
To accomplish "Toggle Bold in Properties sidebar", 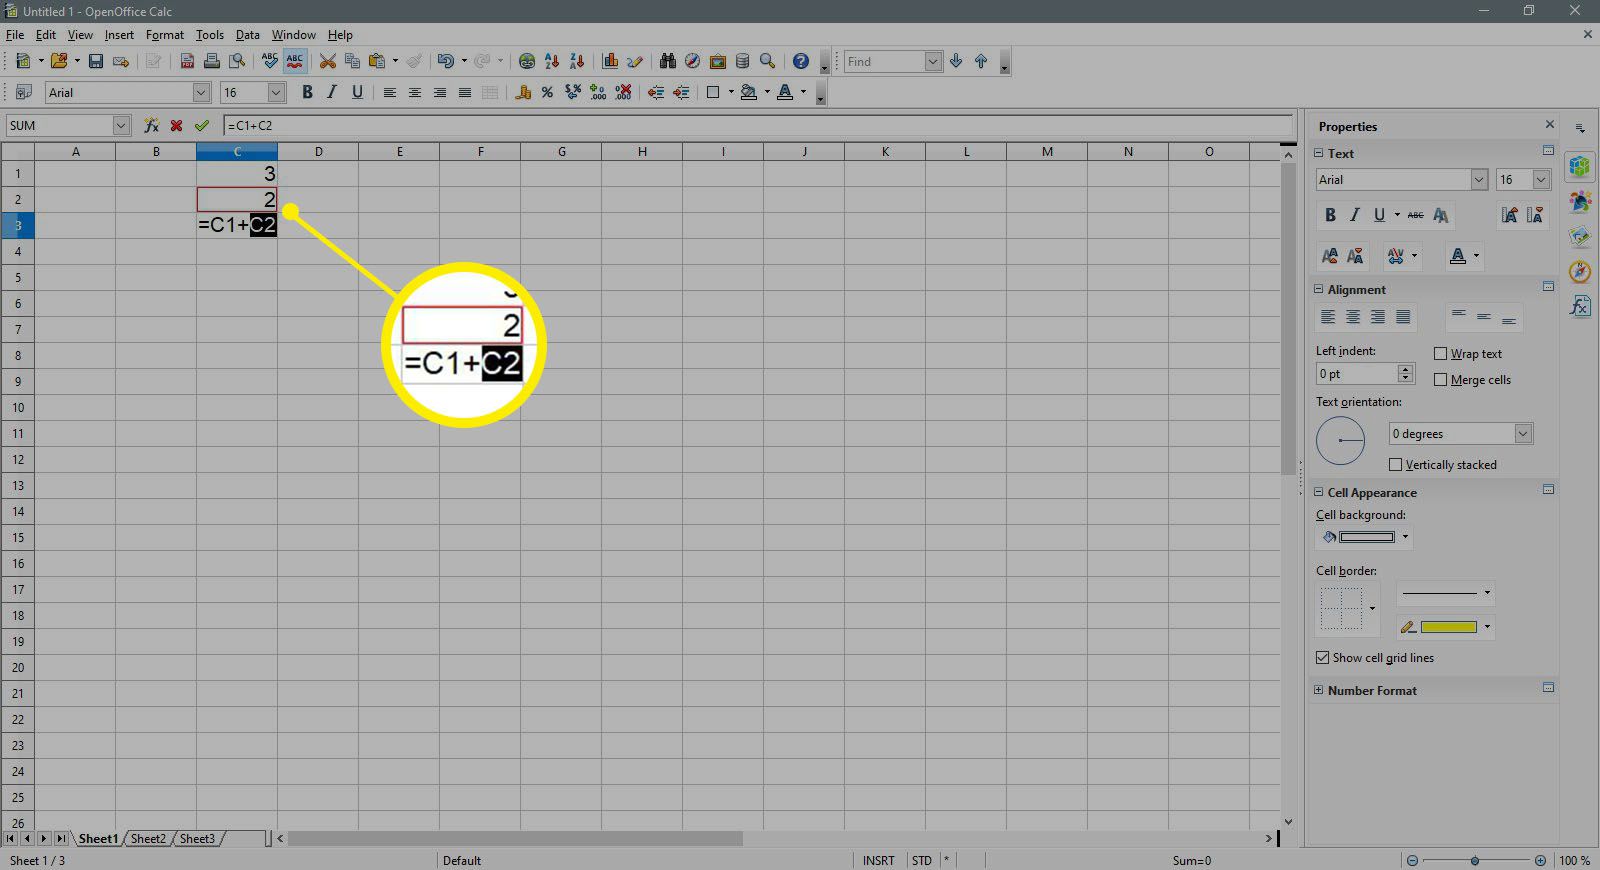I will [1330, 215].
